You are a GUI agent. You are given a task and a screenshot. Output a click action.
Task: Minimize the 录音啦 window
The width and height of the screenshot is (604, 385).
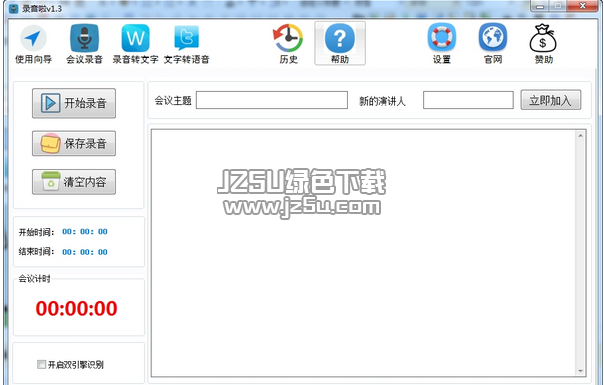(x=540, y=6)
